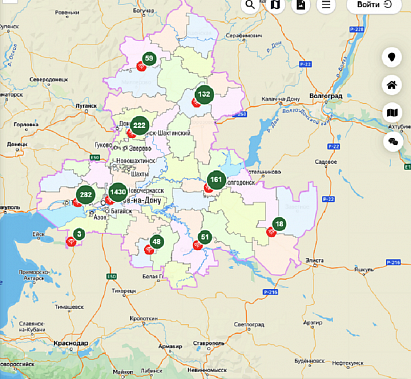The height and width of the screenshot is (379, 411).
Task: Open the green cluster marker 3
Action: [x=79, y=234]
